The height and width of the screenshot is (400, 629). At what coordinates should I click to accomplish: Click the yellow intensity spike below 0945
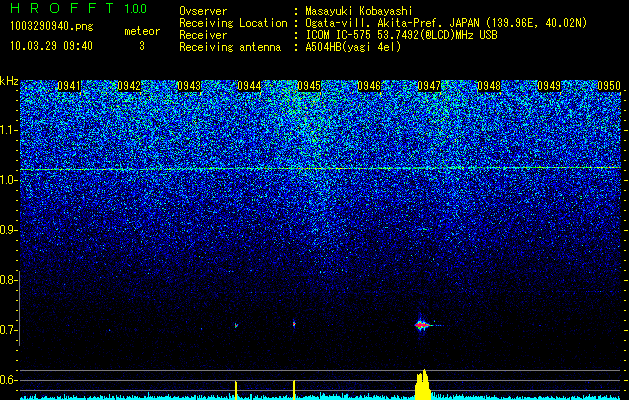tap(294, 390)
